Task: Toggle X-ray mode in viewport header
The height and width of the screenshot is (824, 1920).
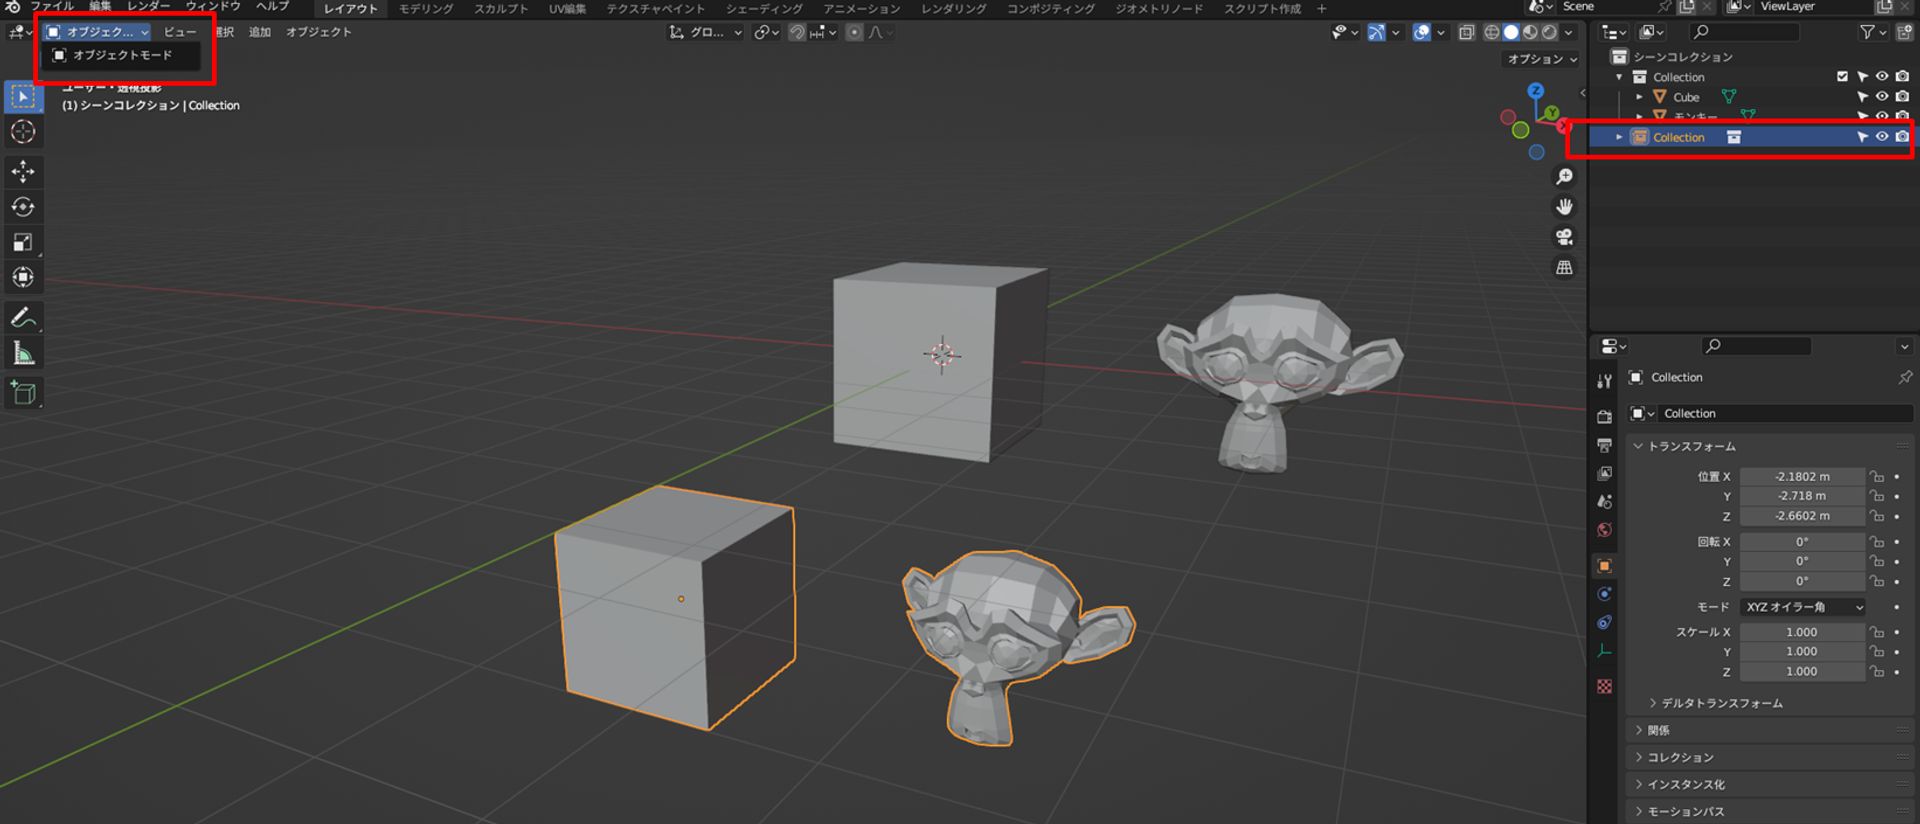Action: tap(1466, 33)
